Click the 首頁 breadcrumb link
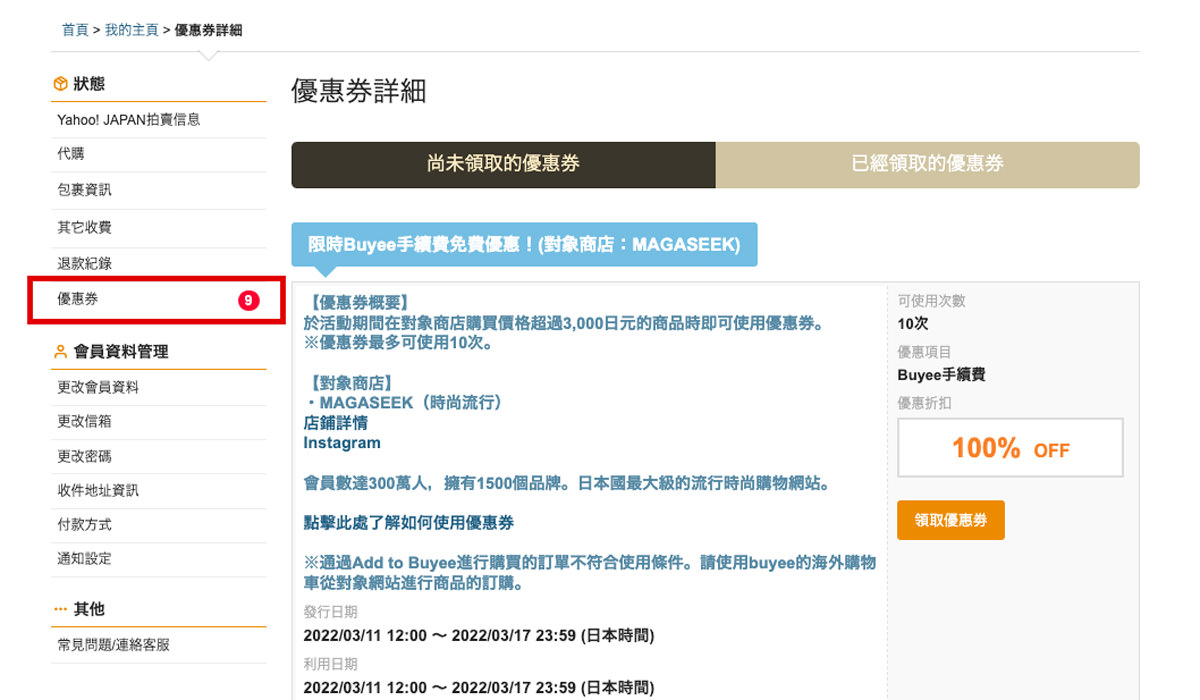 pos(75,30)
